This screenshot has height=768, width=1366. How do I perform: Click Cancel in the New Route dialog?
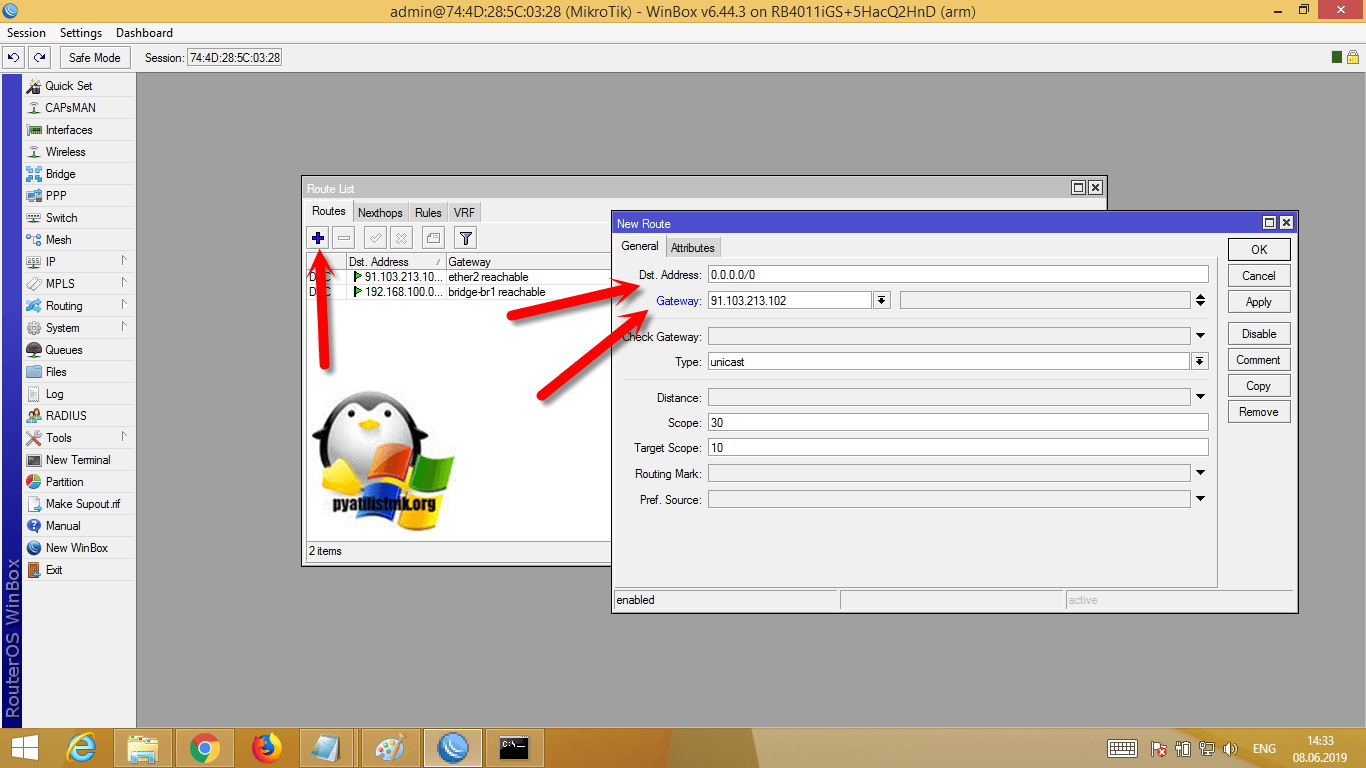click(x=1259, y=276)
